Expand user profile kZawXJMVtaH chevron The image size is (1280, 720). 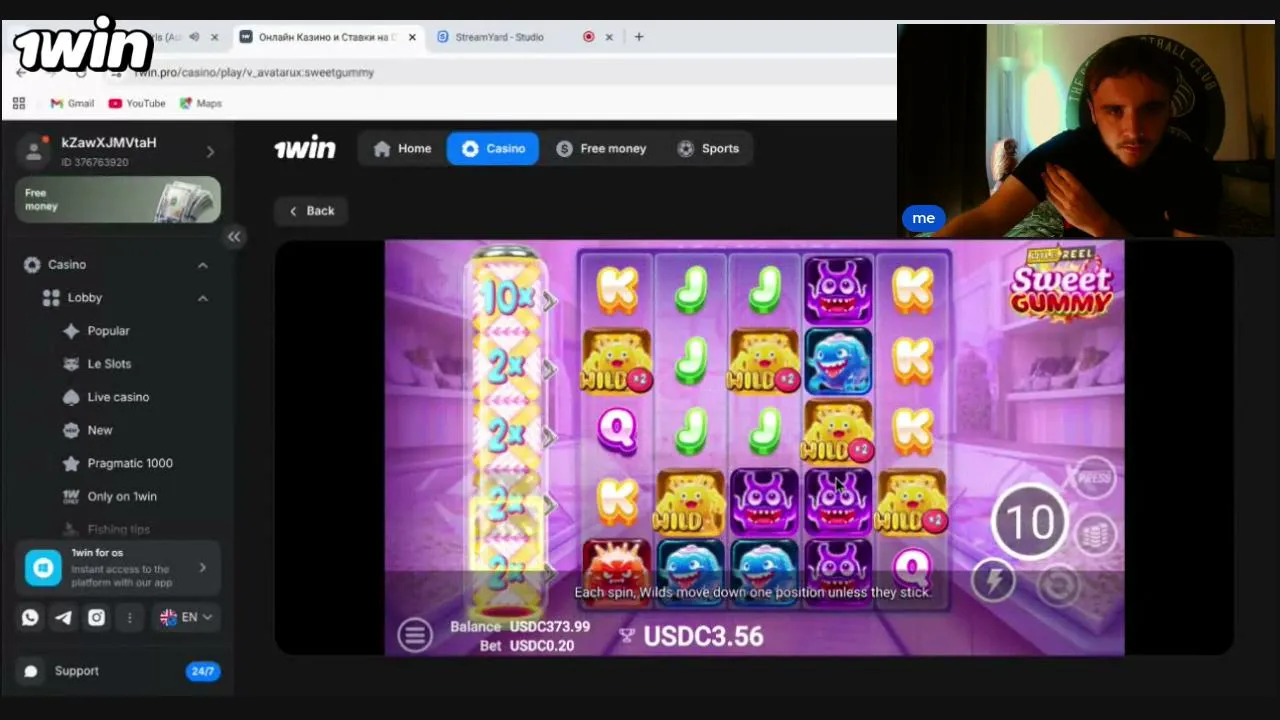pyautogui.click(x=210, y=152)
